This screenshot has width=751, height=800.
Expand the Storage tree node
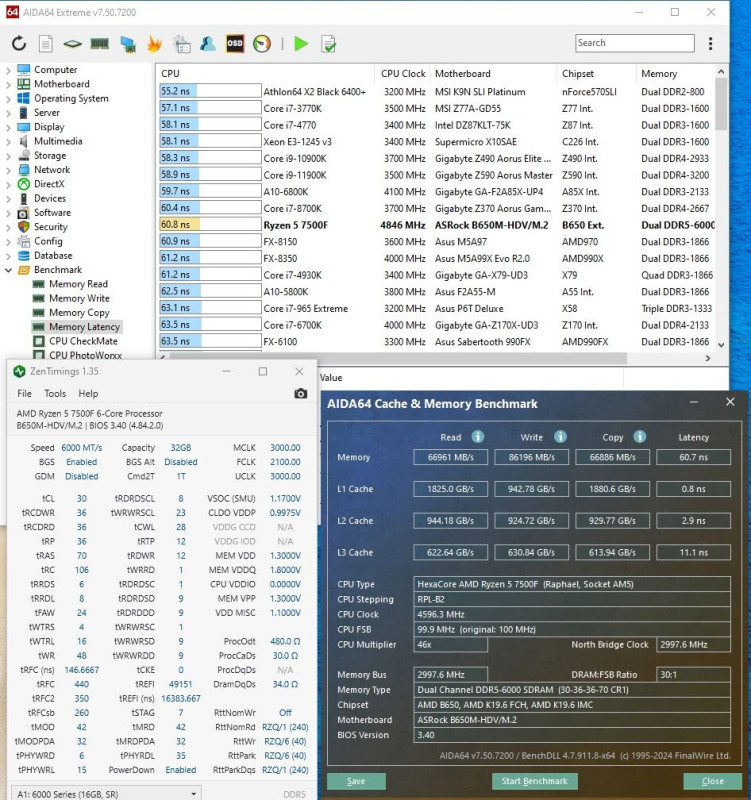coord(8,156)
